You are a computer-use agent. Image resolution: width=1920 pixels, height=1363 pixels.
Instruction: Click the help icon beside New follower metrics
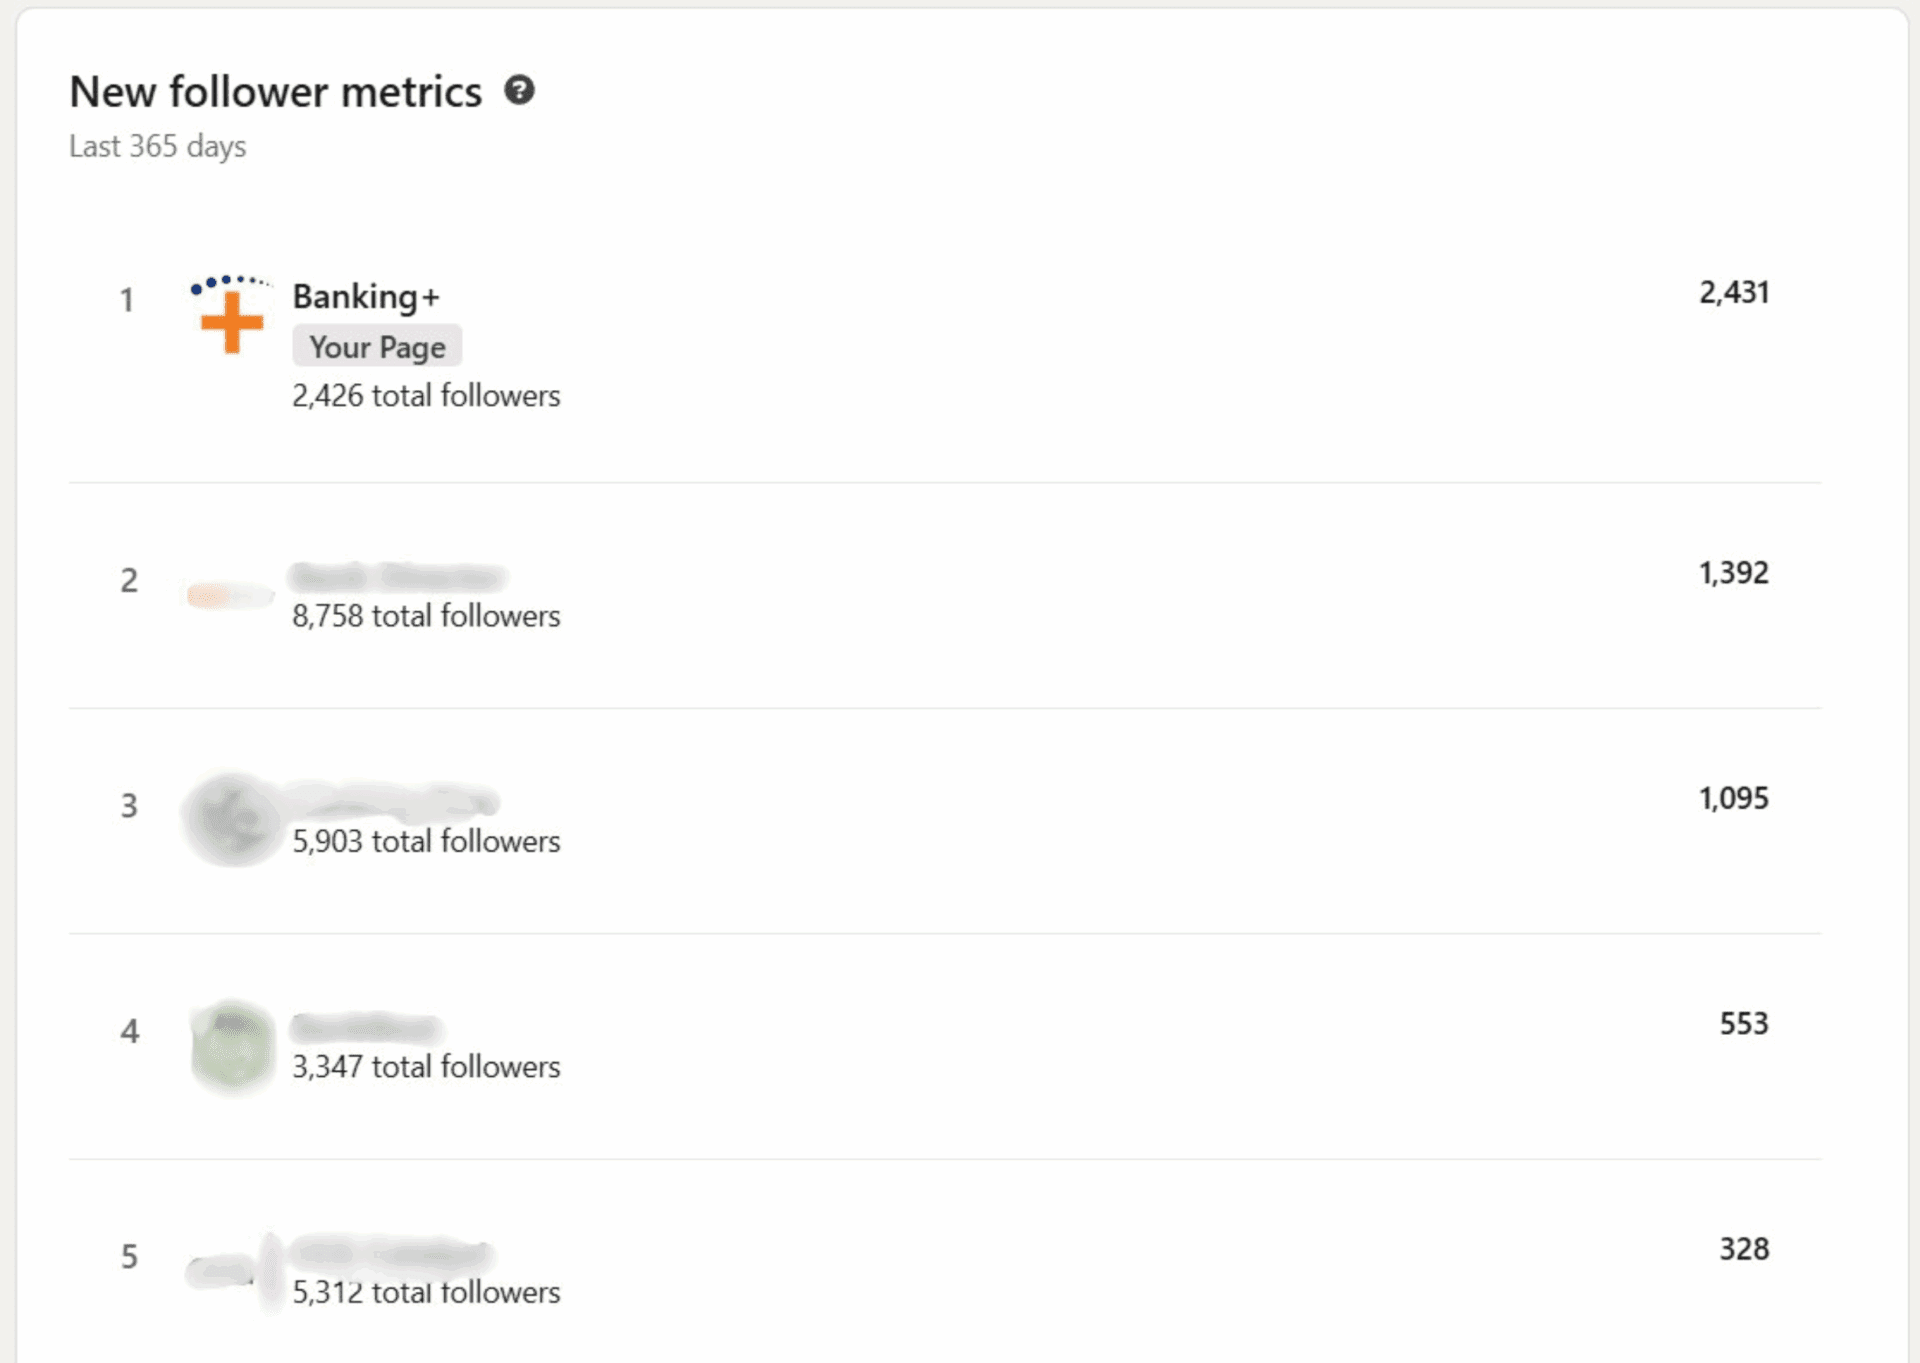pos(519,91)
